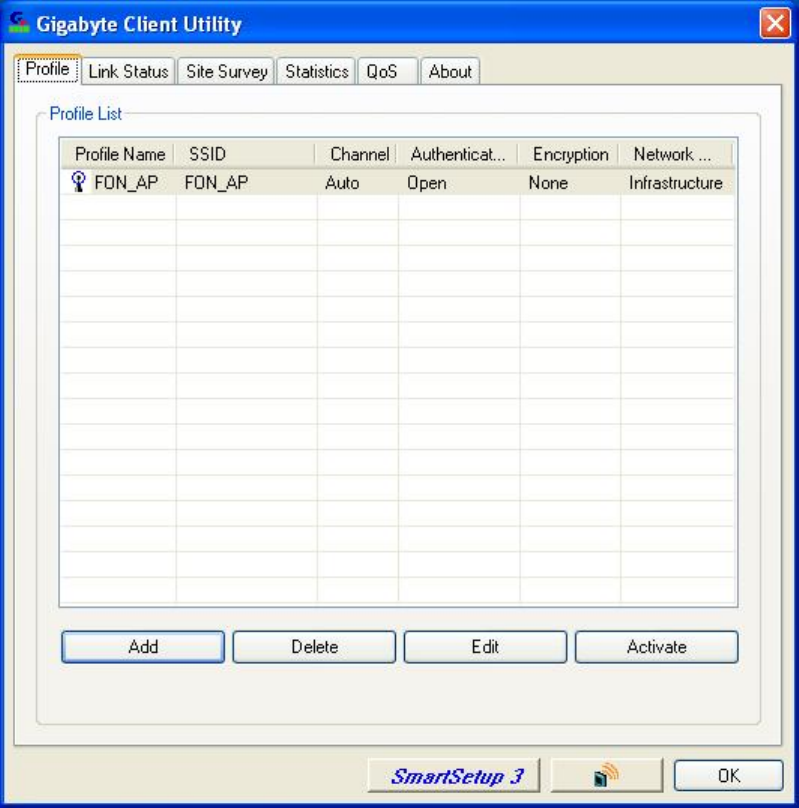Click the Add profile button

[x=143, y=647]
